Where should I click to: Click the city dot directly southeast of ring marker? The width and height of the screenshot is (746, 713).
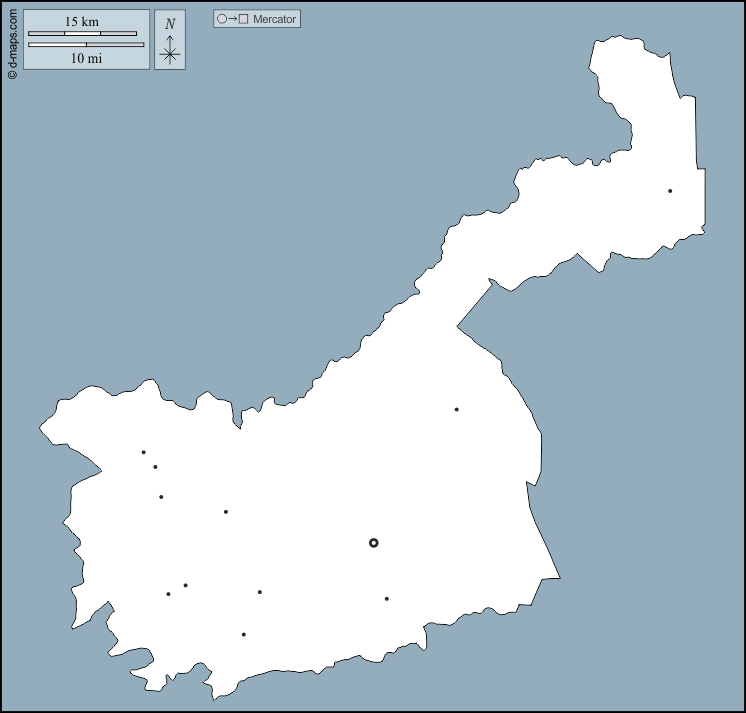coord(386,599)
